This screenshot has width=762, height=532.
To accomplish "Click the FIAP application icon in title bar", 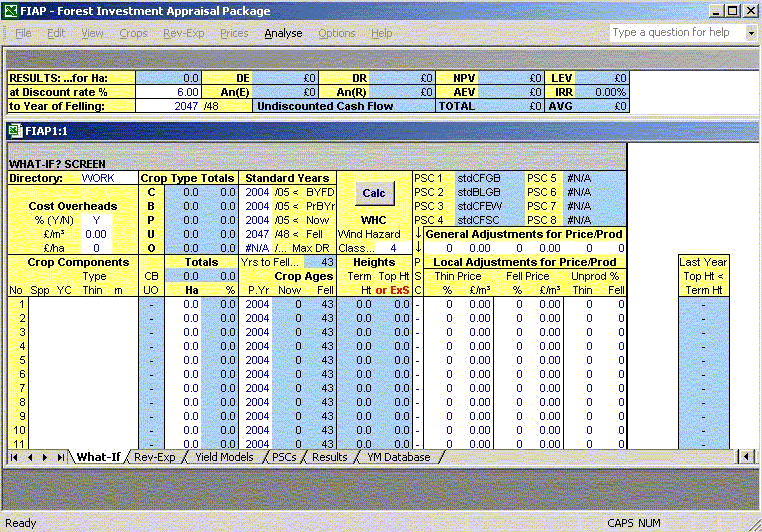I will 11,11.
